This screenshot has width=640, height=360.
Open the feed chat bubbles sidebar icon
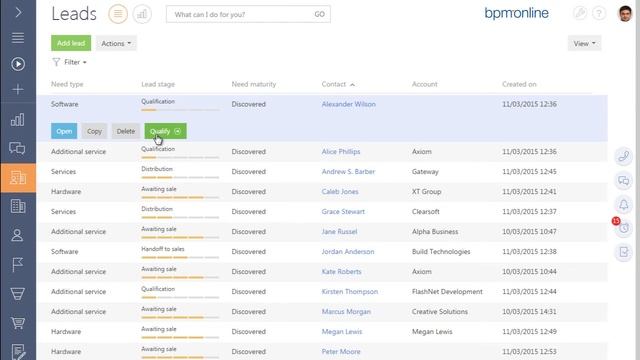point(18,148)
